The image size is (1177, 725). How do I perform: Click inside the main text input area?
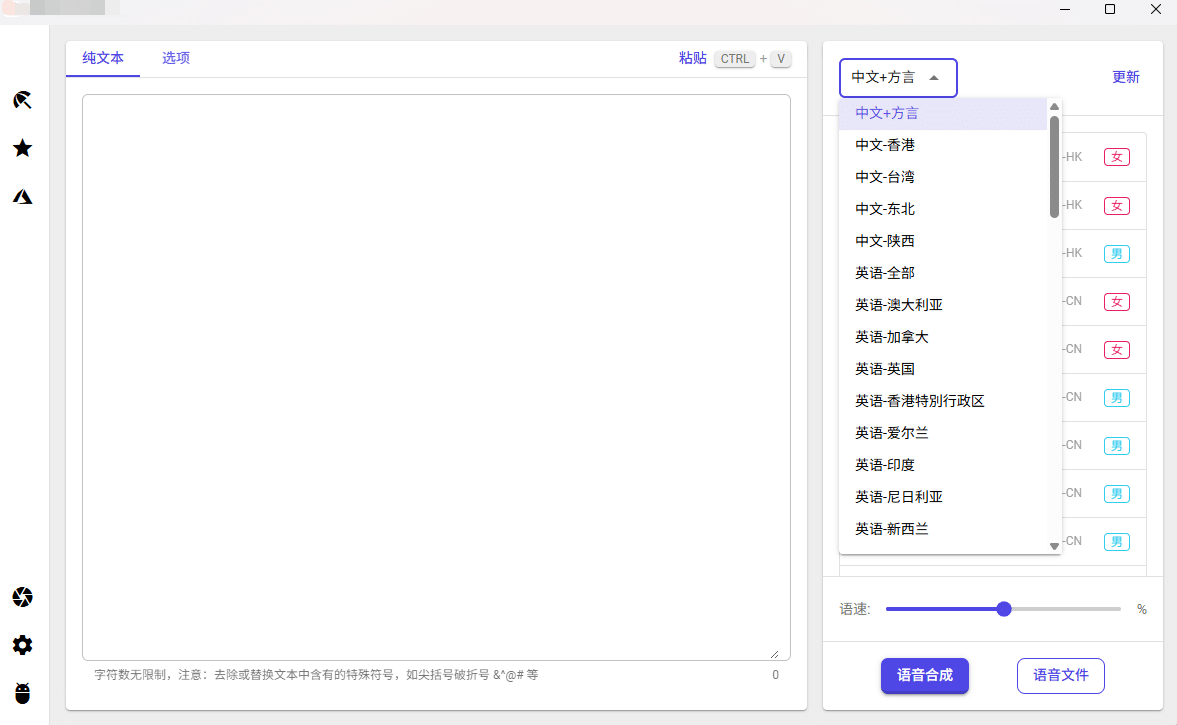(436, 377)
